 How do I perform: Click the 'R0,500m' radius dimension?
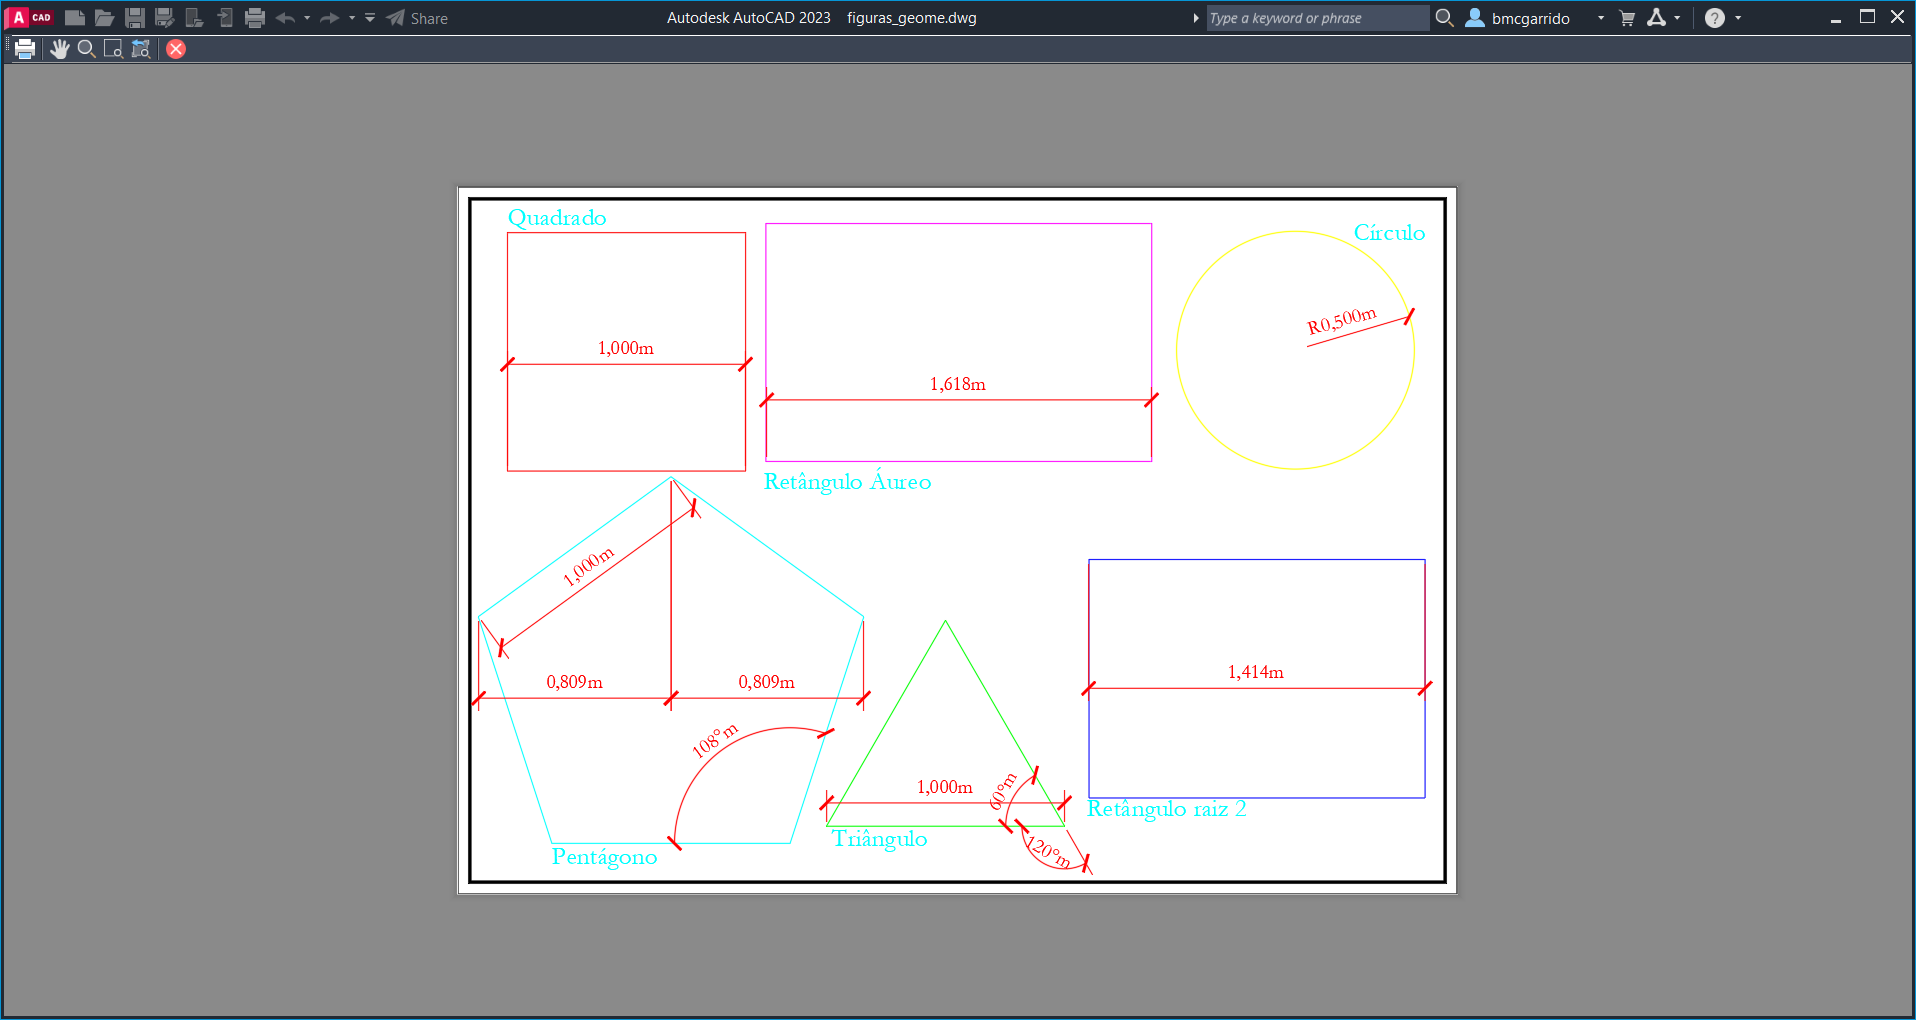coord(1342,321)
